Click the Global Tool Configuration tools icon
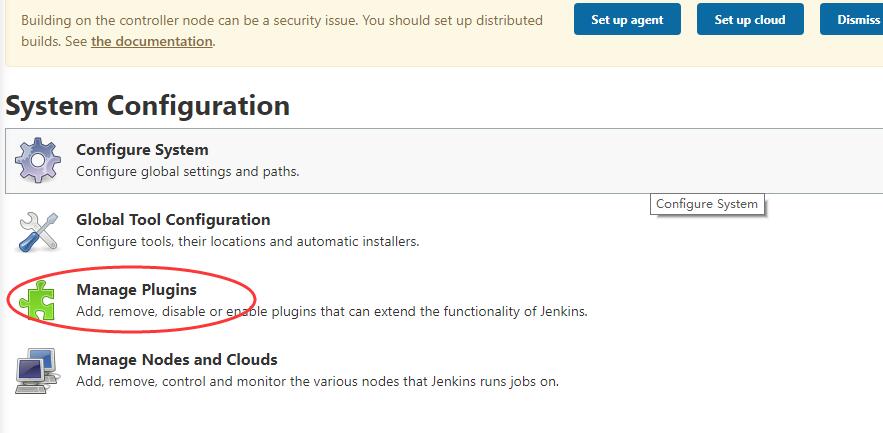883x433 pixels. coord(39,230)
